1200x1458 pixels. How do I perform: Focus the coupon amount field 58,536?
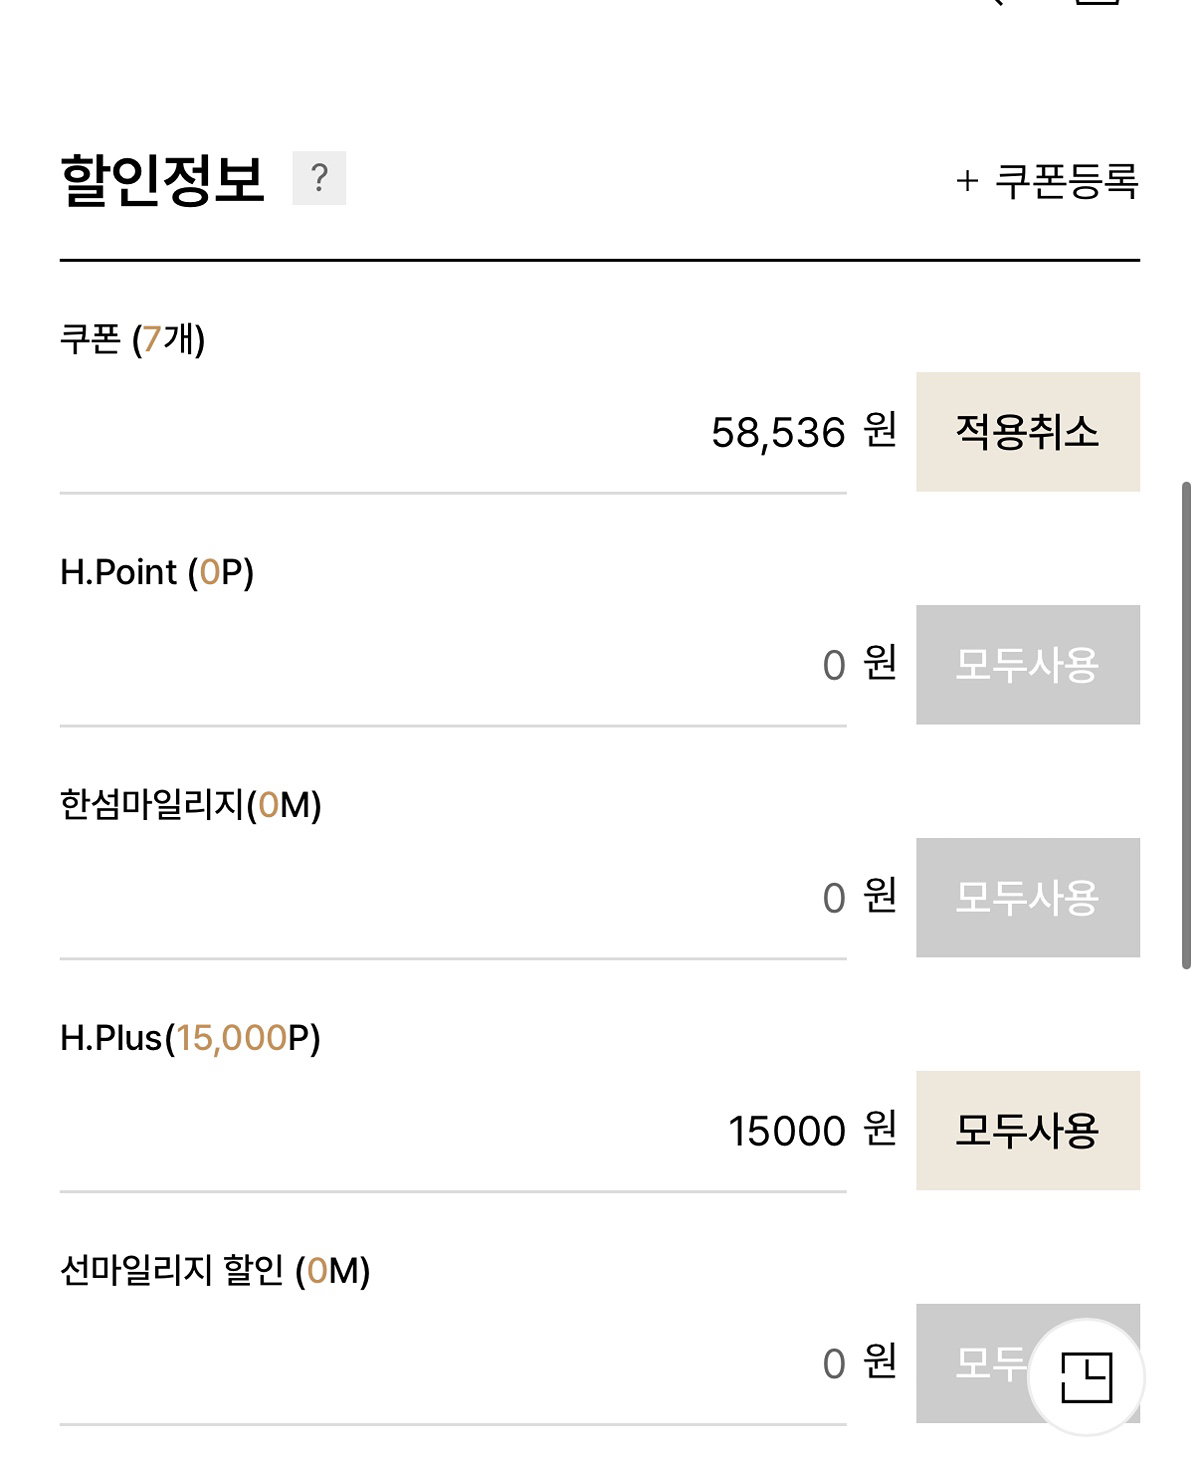pos(453,433)
